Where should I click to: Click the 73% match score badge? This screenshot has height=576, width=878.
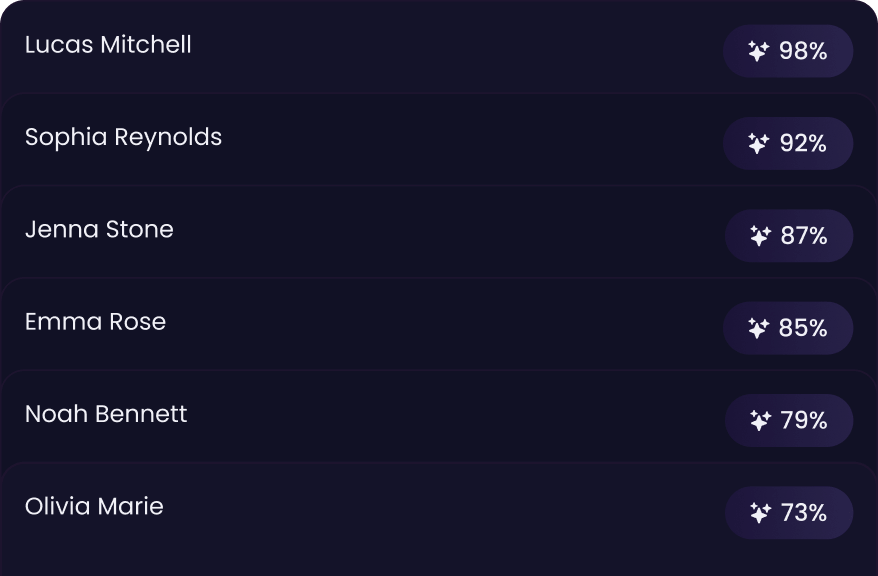[x=789, y=513]
